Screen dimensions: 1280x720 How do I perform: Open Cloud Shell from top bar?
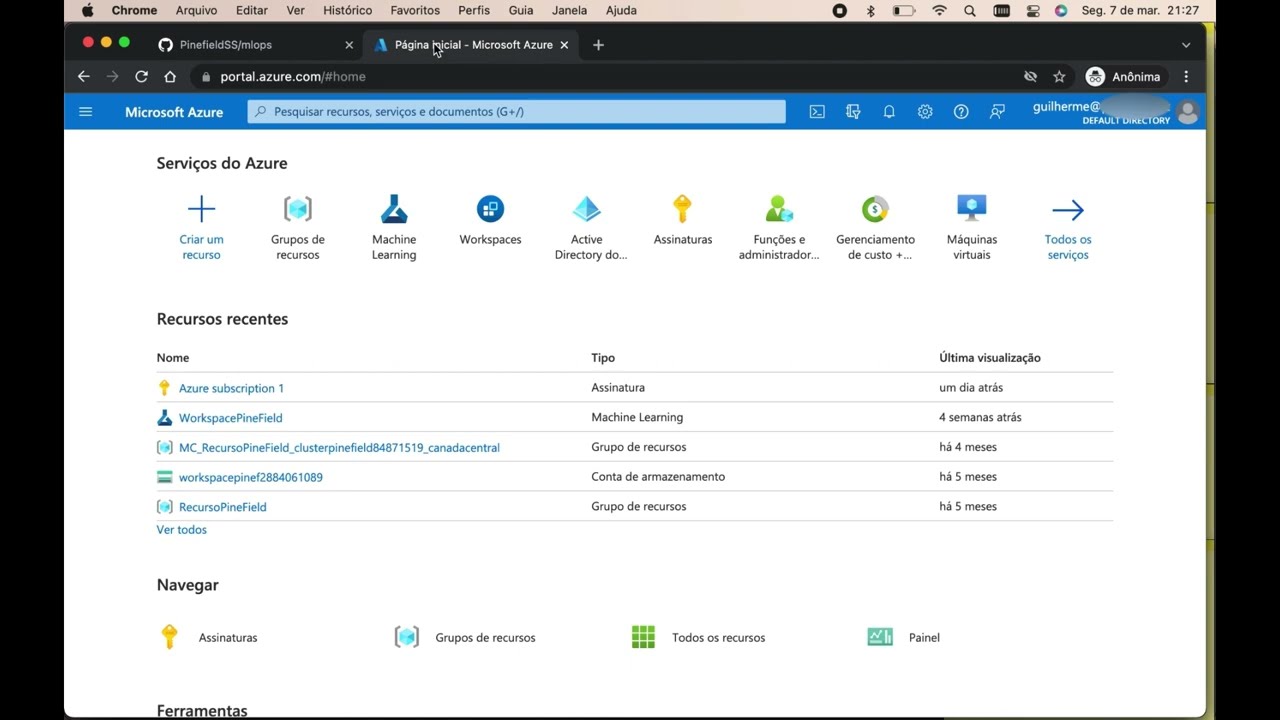click(817, 112)
